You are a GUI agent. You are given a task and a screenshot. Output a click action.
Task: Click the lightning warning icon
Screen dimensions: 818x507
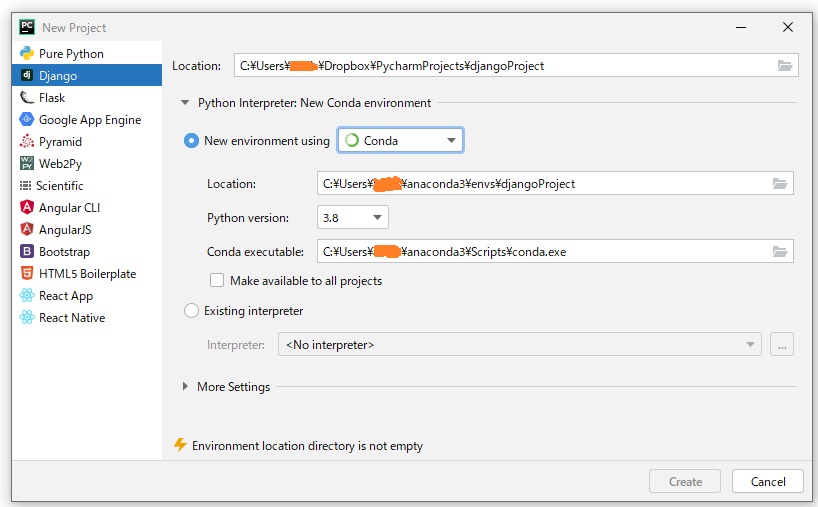pyautogui.click(x=180, y=445)
